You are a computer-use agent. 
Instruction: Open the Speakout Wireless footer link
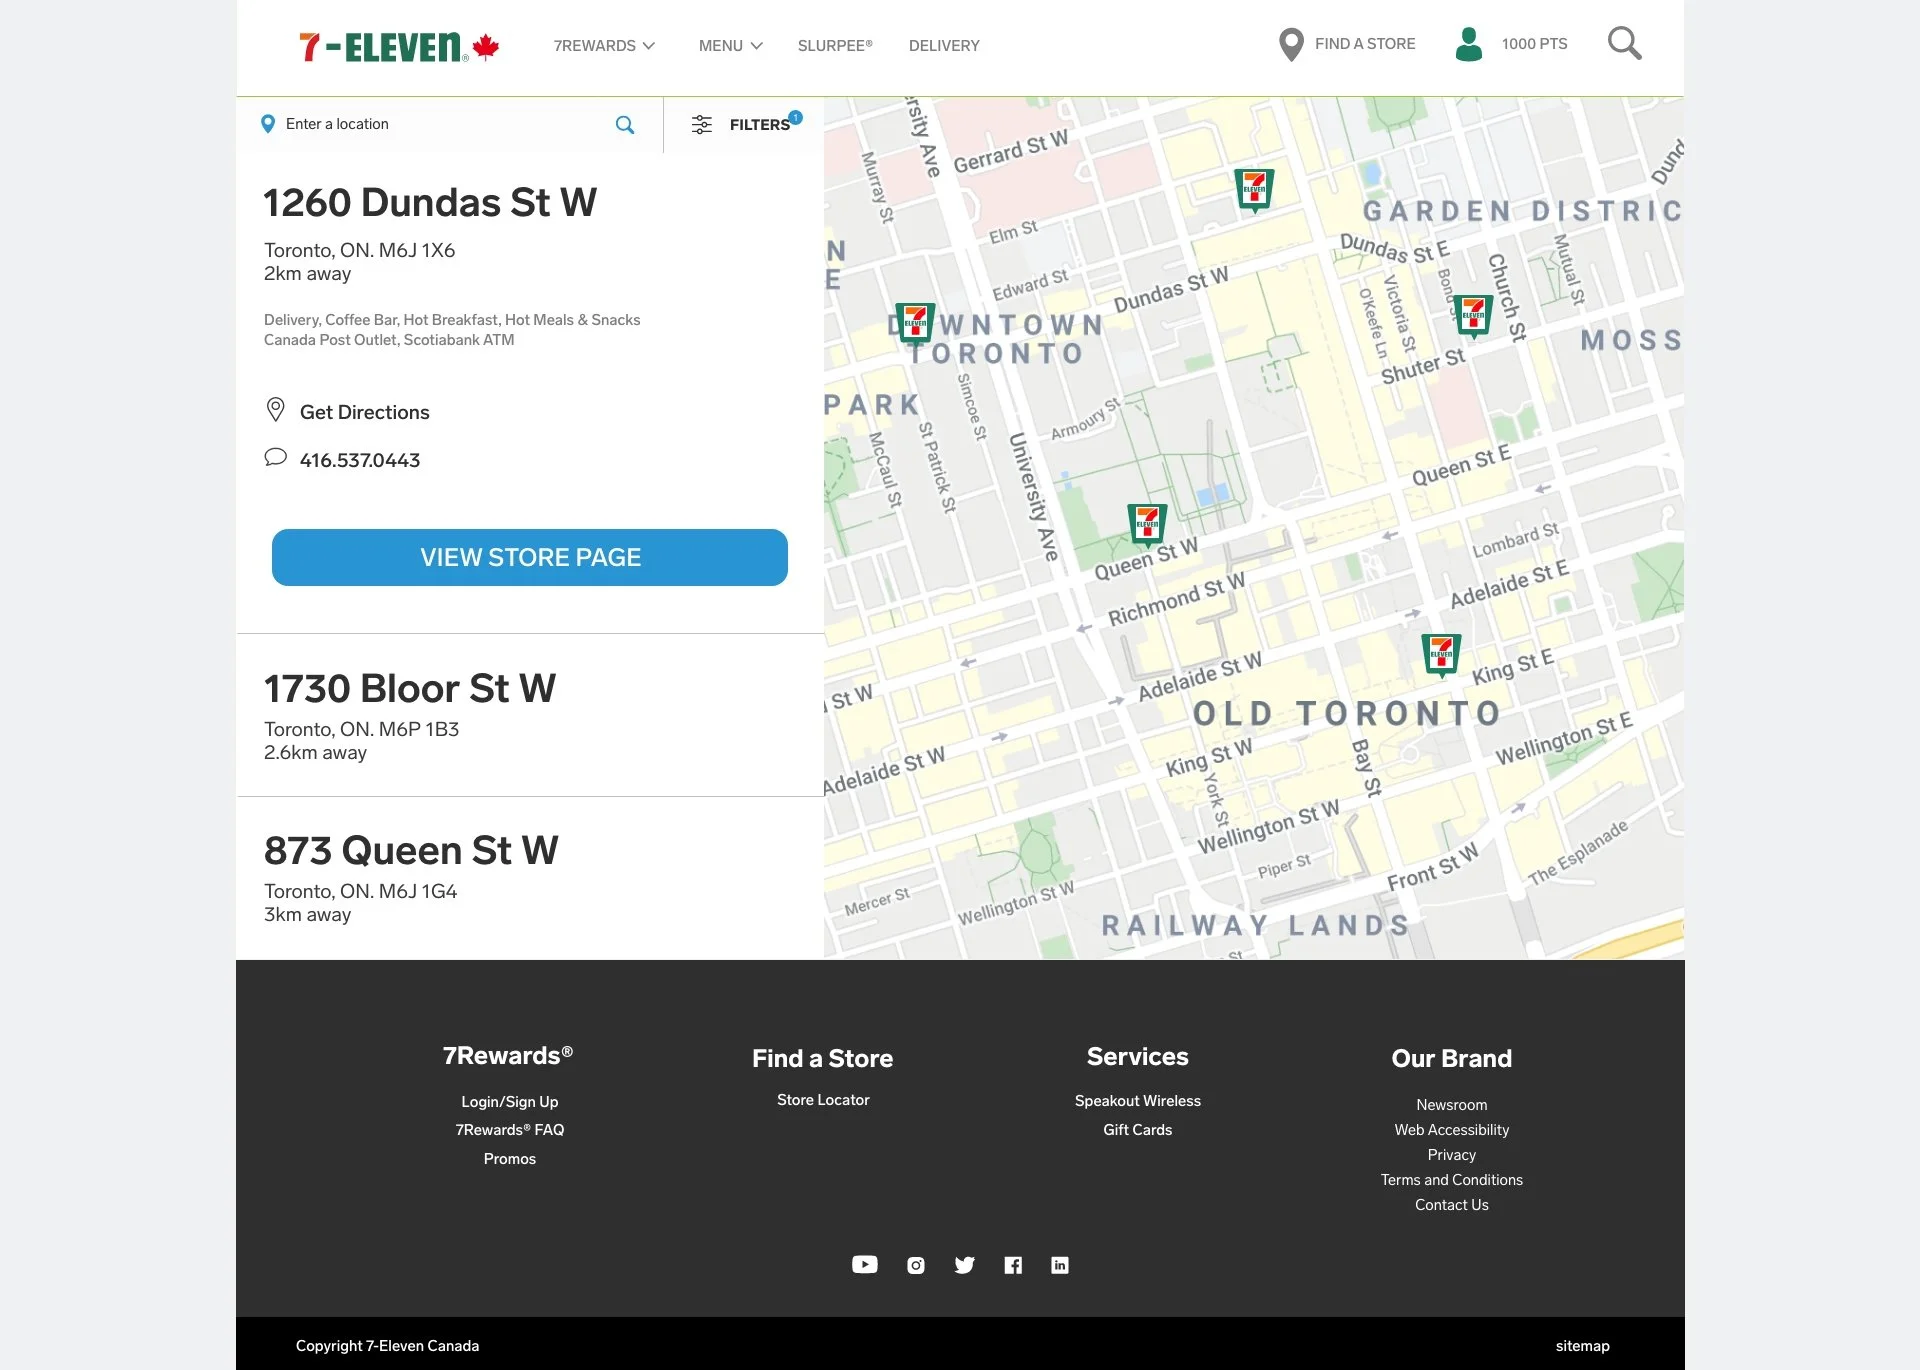click(x=1138, y=1101)
